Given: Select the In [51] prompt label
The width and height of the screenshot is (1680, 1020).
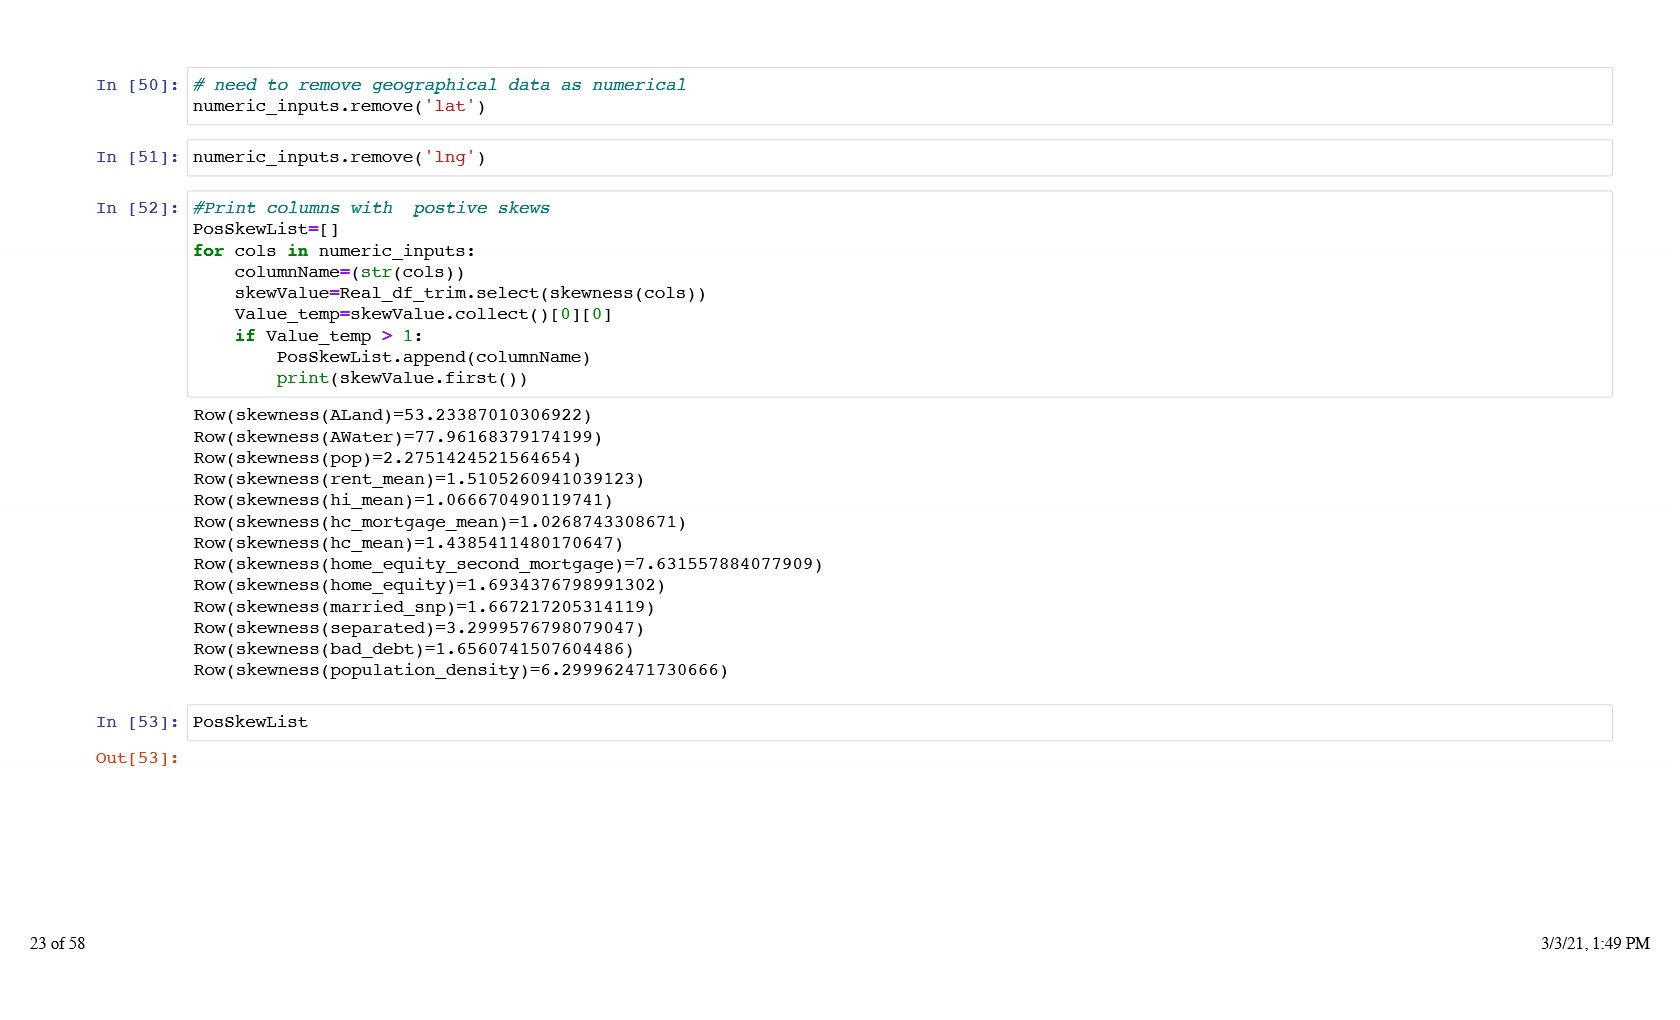Looking at the screenshot, I should [x=137, y=158].
